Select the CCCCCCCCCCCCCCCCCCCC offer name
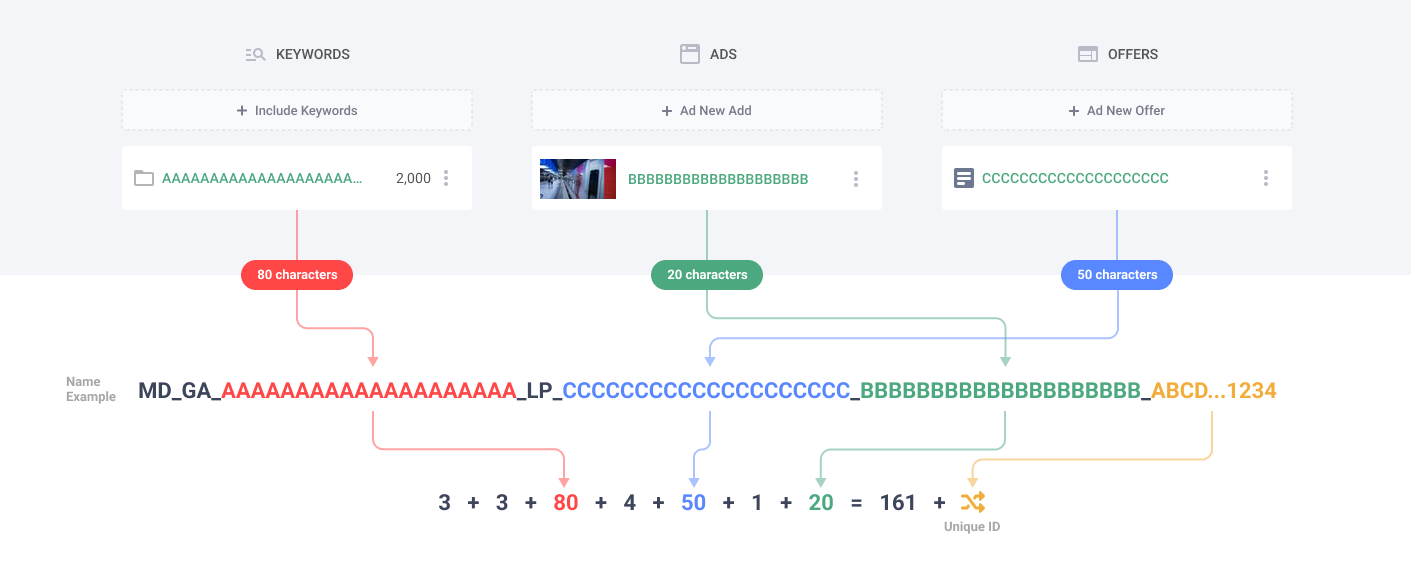1411x569 pixels. (1075, 179)
